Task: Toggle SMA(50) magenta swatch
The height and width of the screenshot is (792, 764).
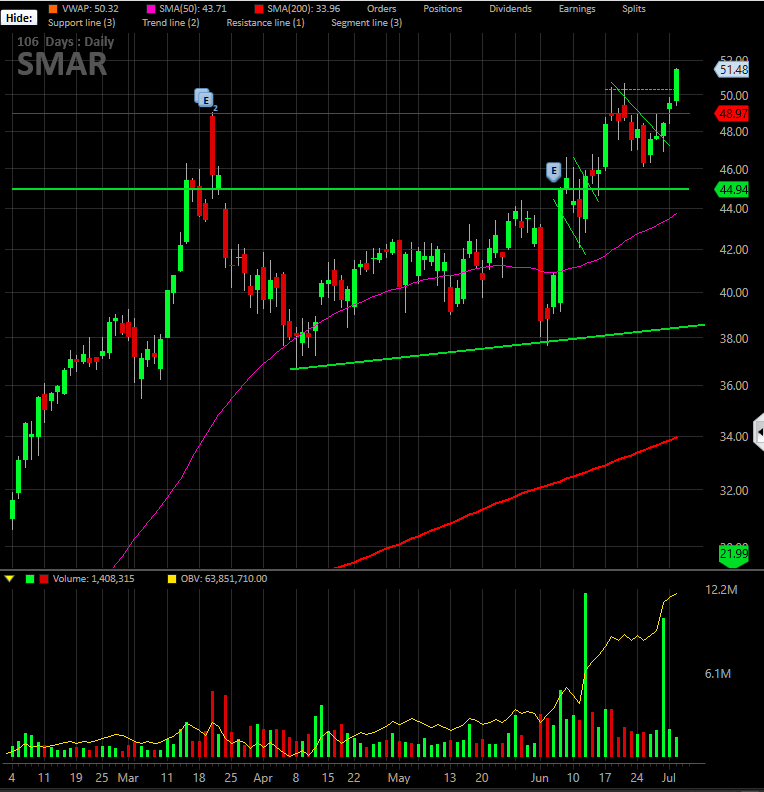Action: click(150, 9)
